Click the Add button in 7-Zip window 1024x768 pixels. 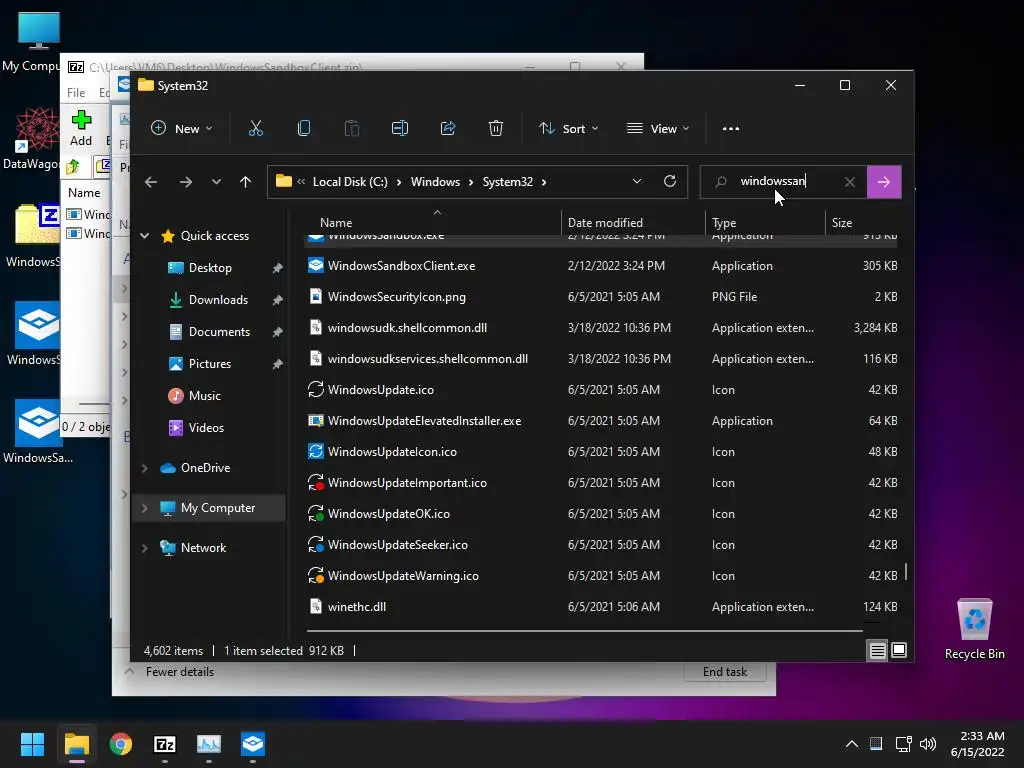81,128
